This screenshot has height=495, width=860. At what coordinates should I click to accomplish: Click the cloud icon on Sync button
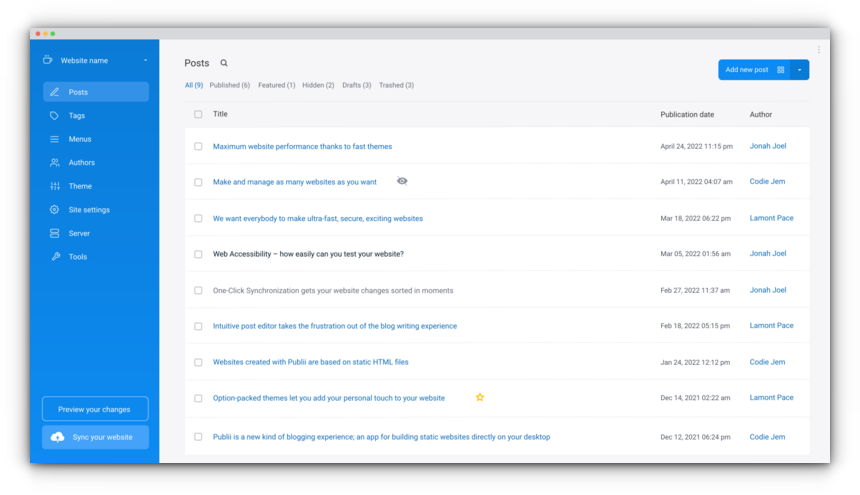coord(58,437)
